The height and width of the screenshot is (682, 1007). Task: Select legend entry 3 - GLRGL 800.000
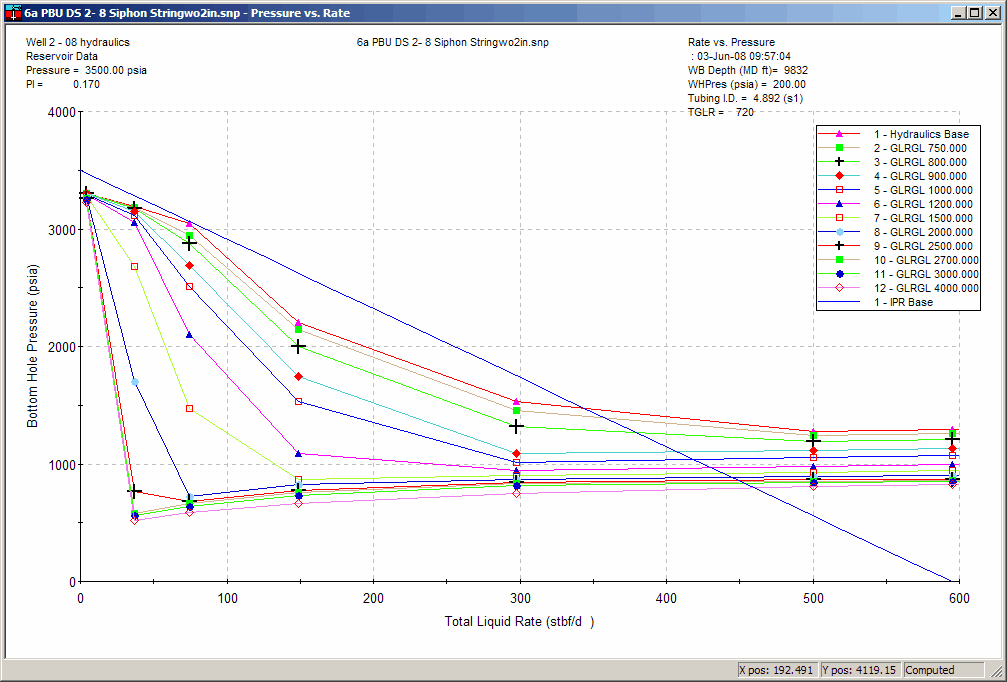pos(898,162)
